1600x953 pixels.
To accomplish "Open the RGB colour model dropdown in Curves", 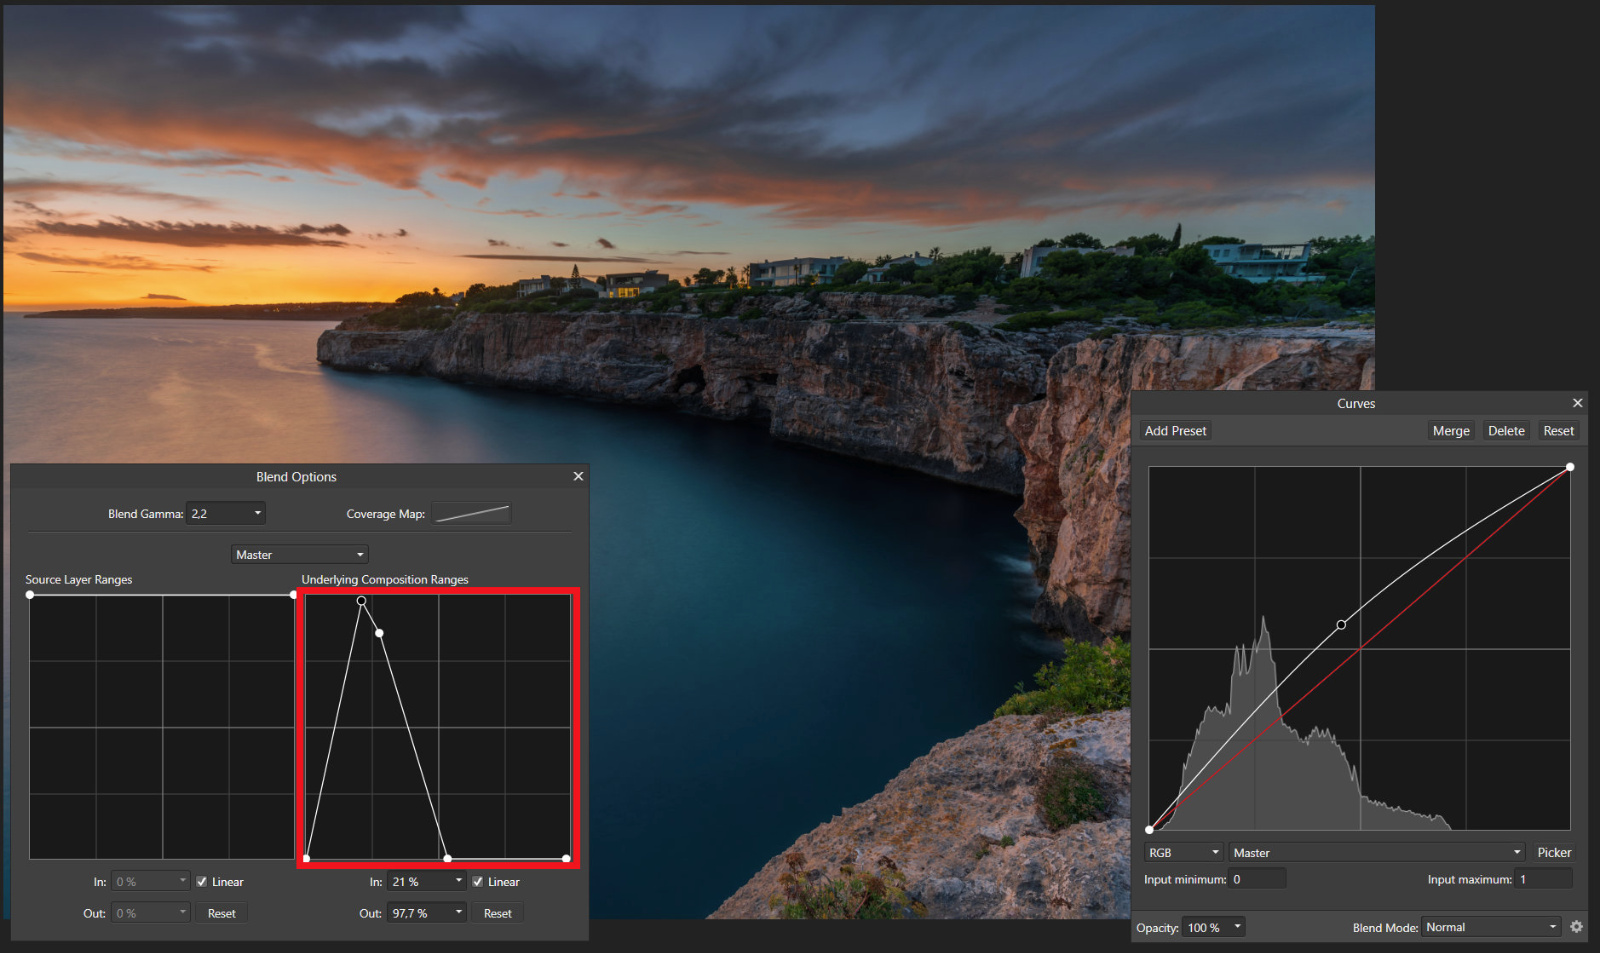I will coord(1184,852).
